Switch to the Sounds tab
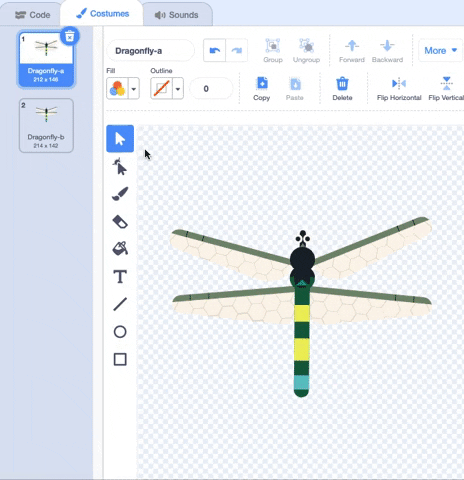The height and width of the screenshot is (480, 464). (x=177, y=15)
